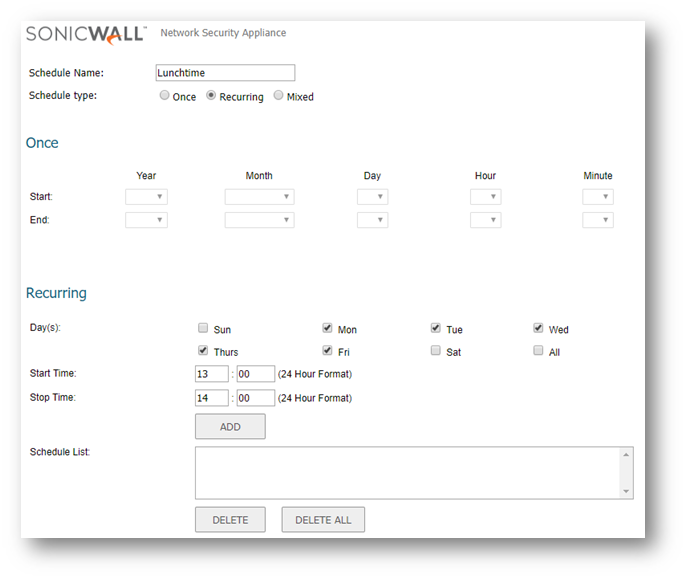Uncheck the Mon day checkbox

[x=327, y=328]
